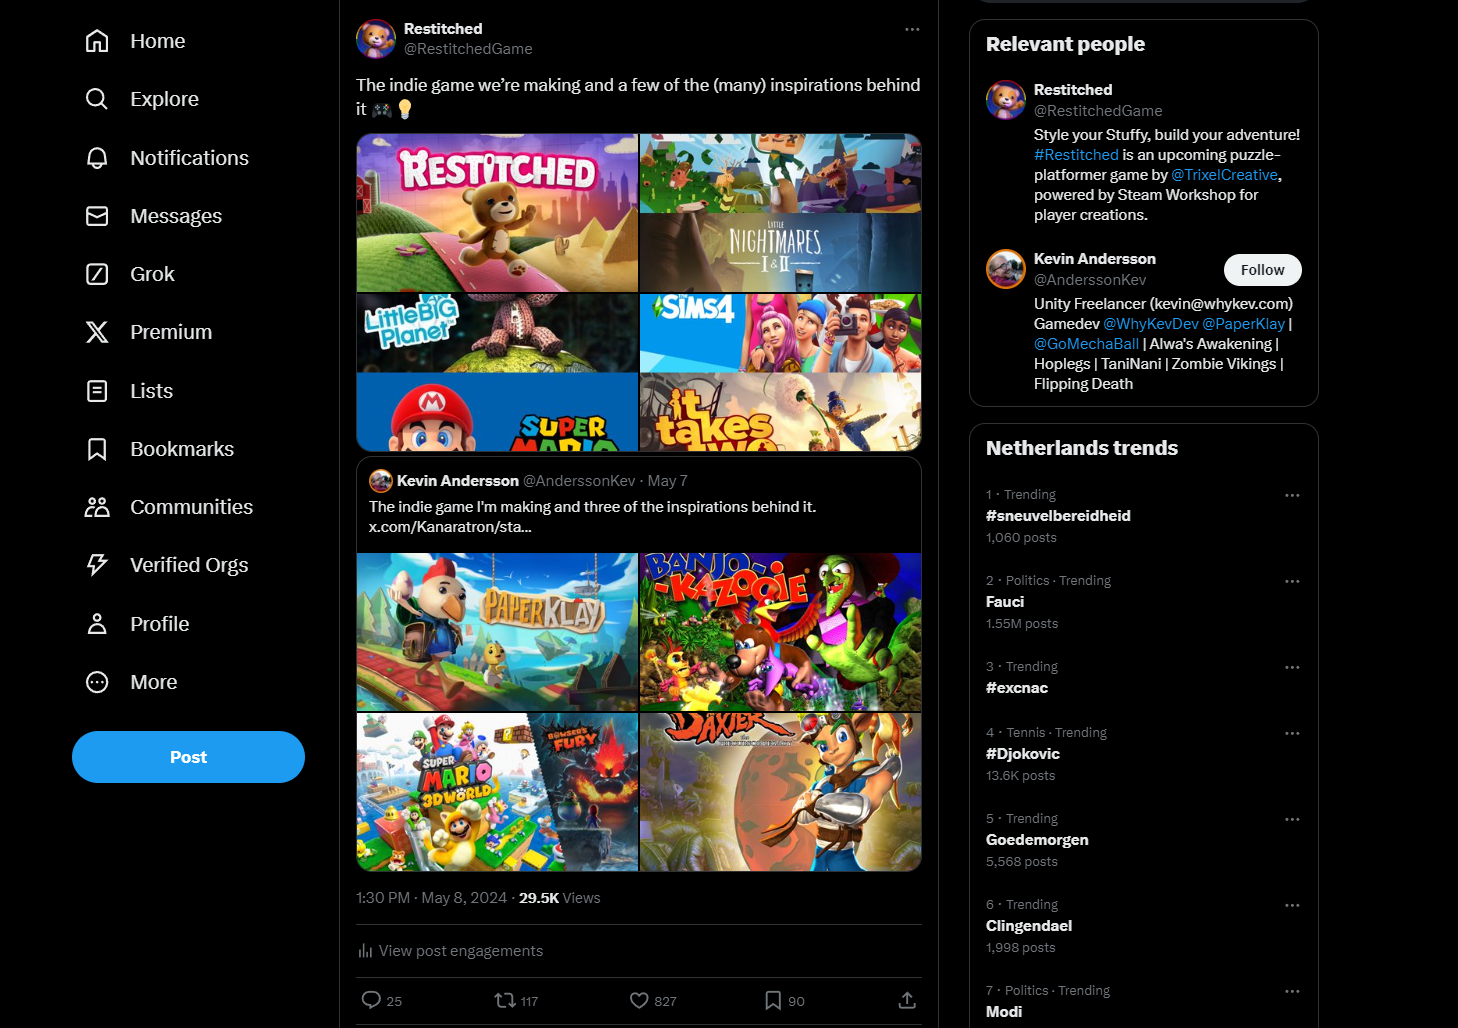Open the PaperKlay image in quoted post
1458x1028 pixels.
[497, 632]
